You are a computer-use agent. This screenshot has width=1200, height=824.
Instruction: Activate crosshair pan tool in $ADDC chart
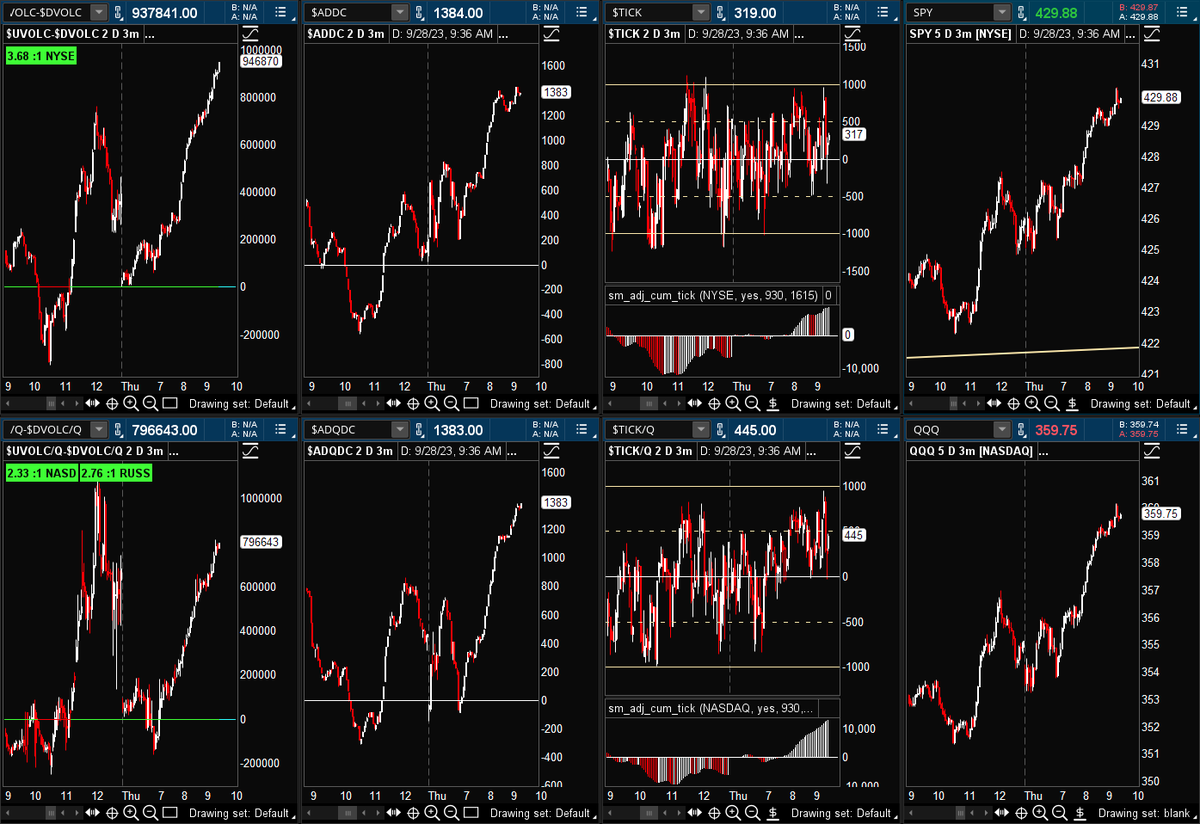pos(413,404)
